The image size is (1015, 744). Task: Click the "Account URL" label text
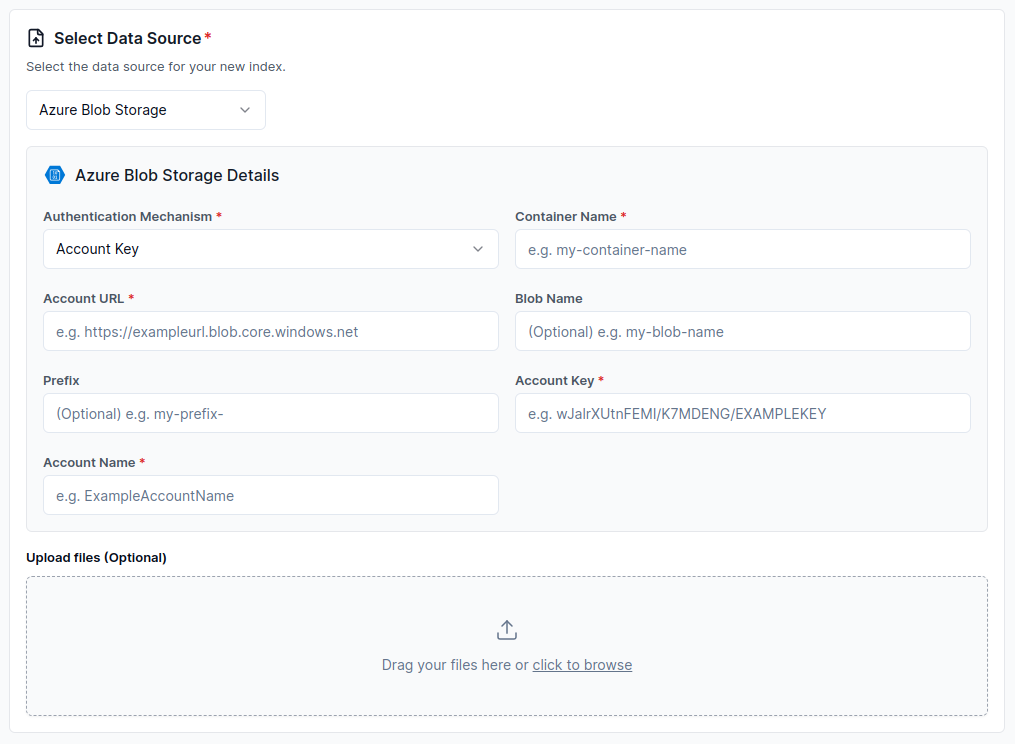click(x=83, y=298)
